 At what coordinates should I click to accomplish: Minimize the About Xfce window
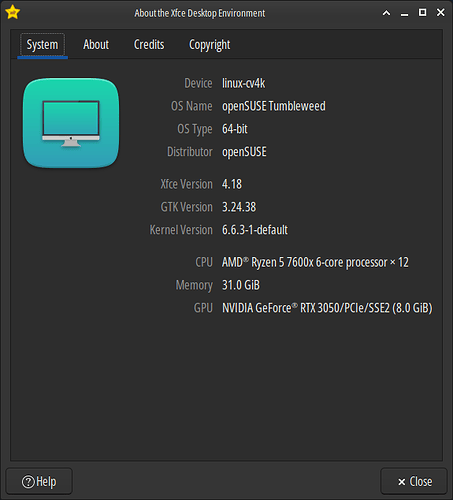[x=404, y=14]
